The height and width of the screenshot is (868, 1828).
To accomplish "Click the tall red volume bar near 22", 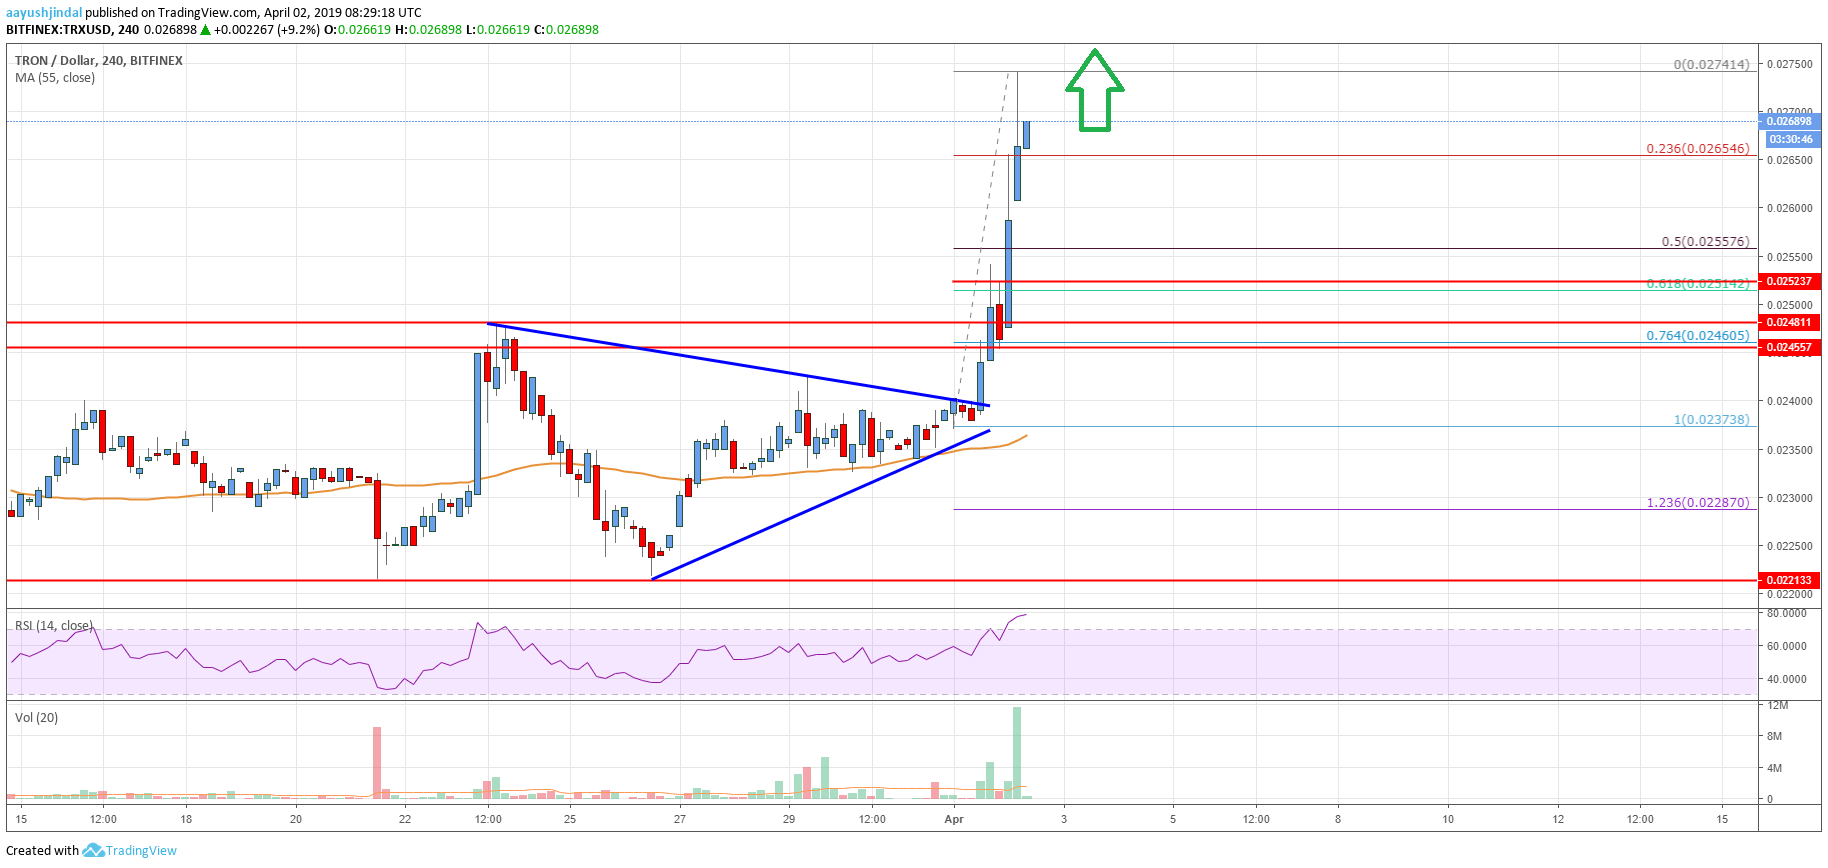I will click(x=377, y=762).
